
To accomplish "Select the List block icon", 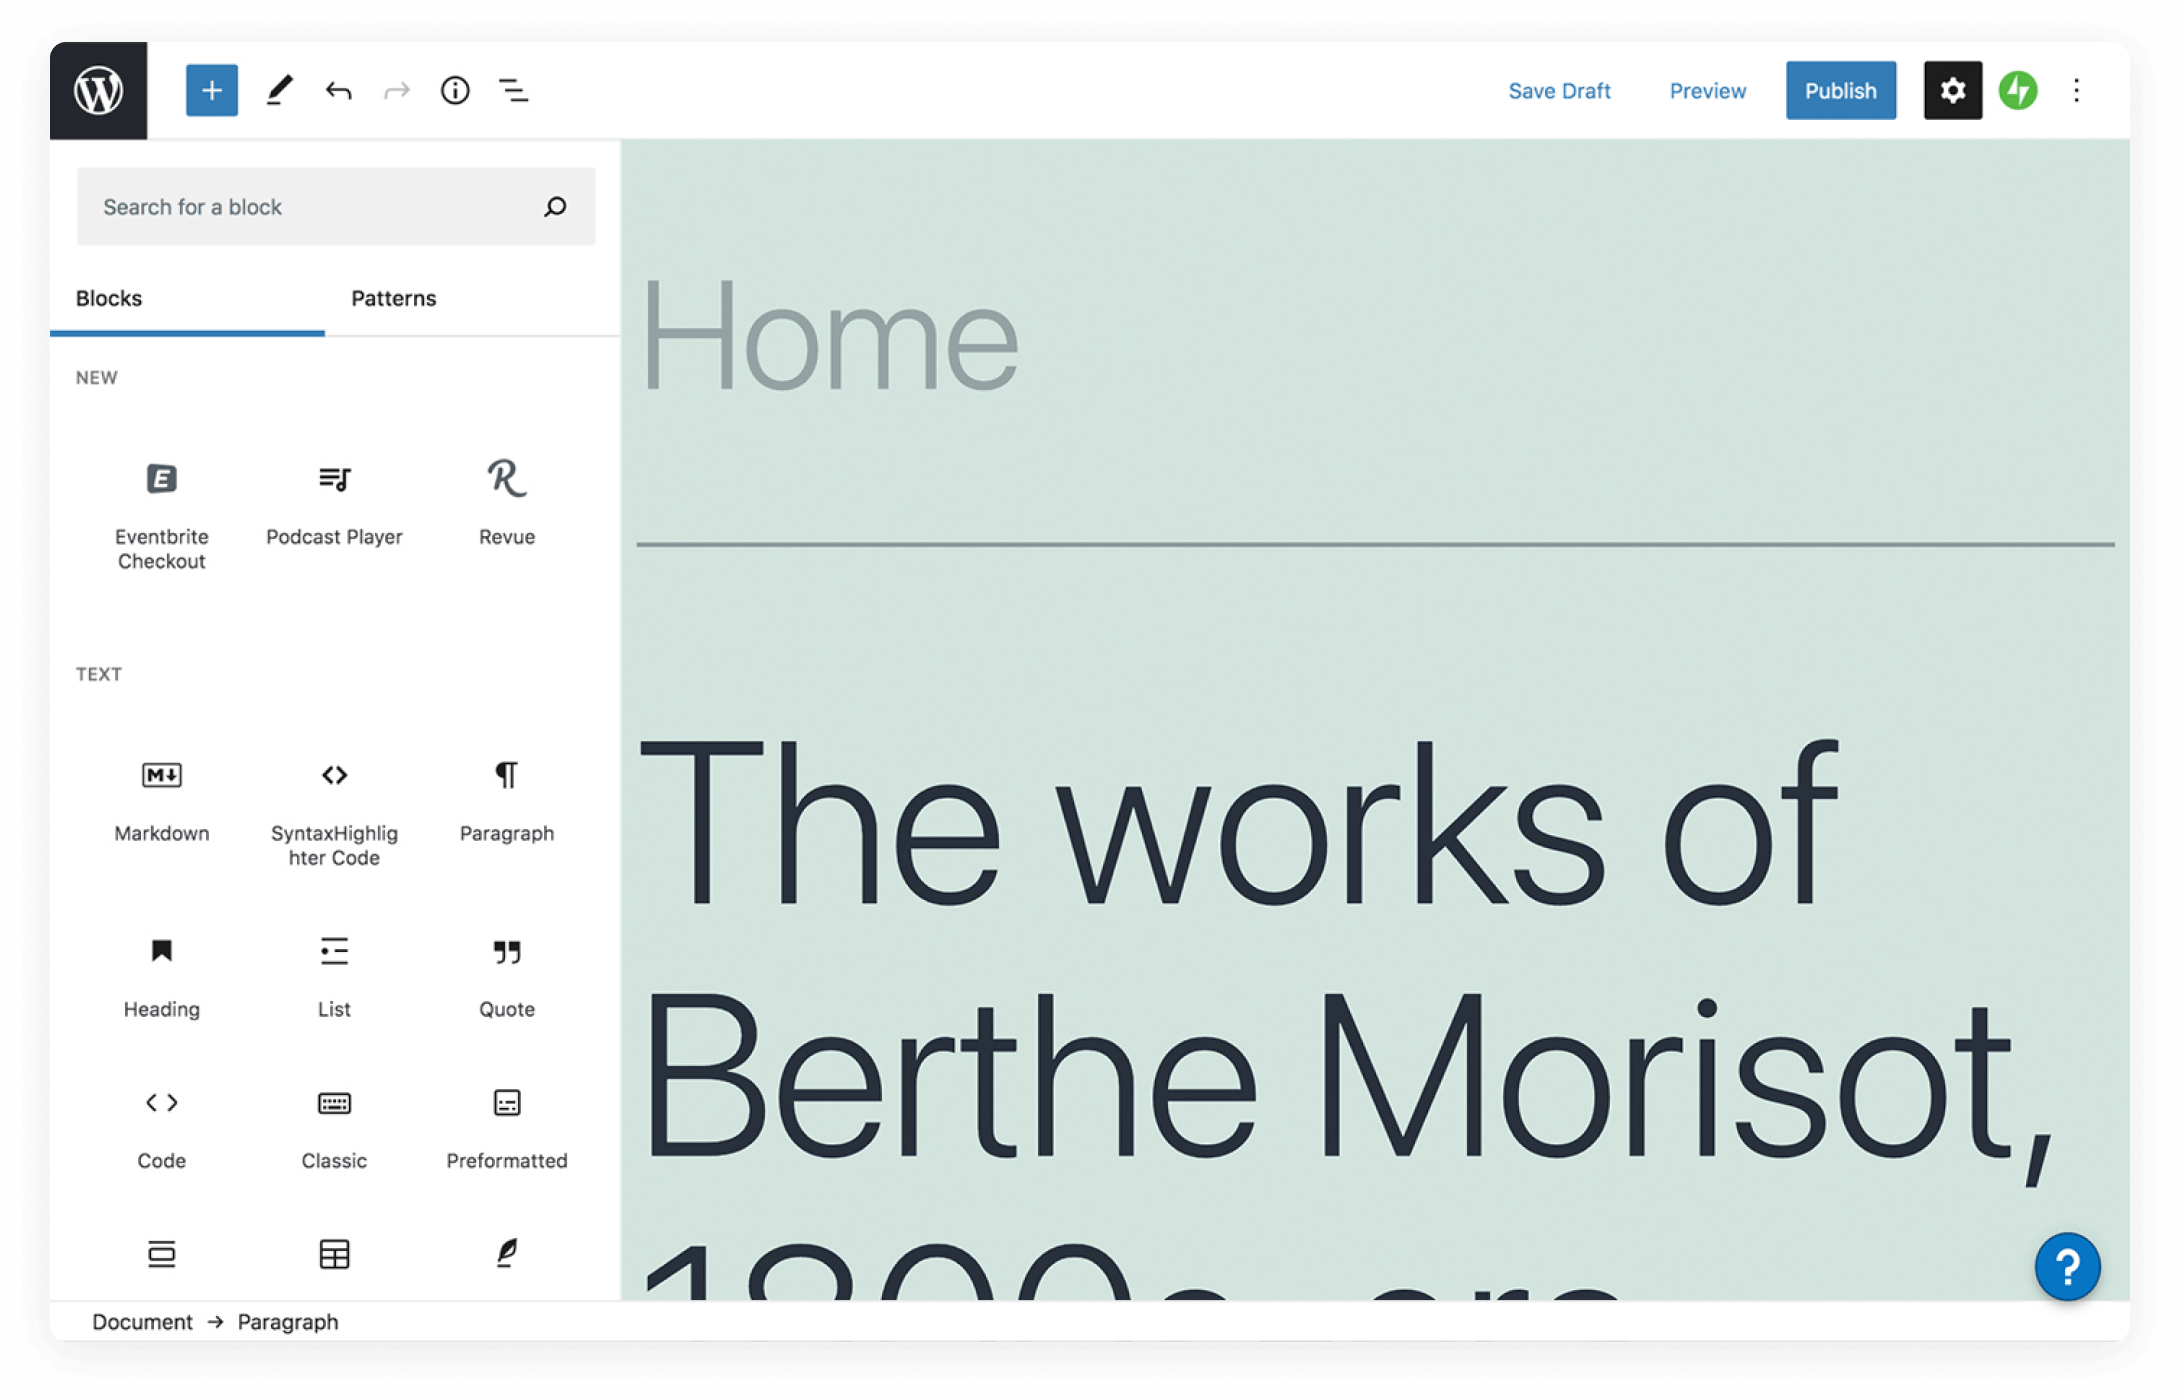I will point(332,953).
